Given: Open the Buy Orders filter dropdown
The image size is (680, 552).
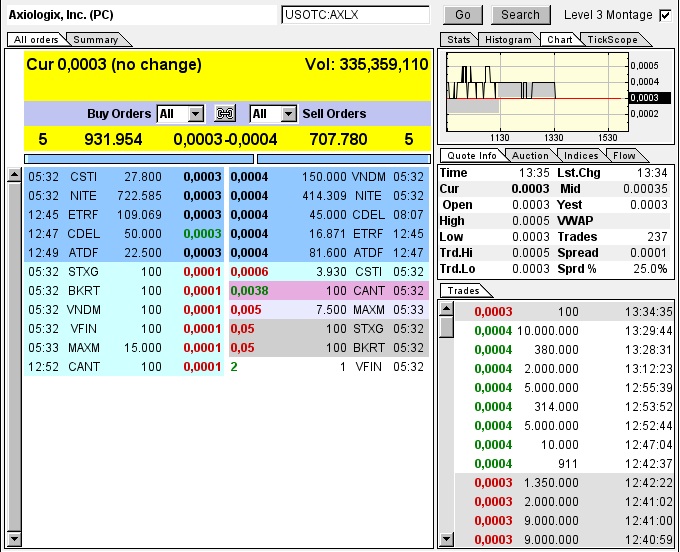Looking at the screenshot, I should [195, 114].
